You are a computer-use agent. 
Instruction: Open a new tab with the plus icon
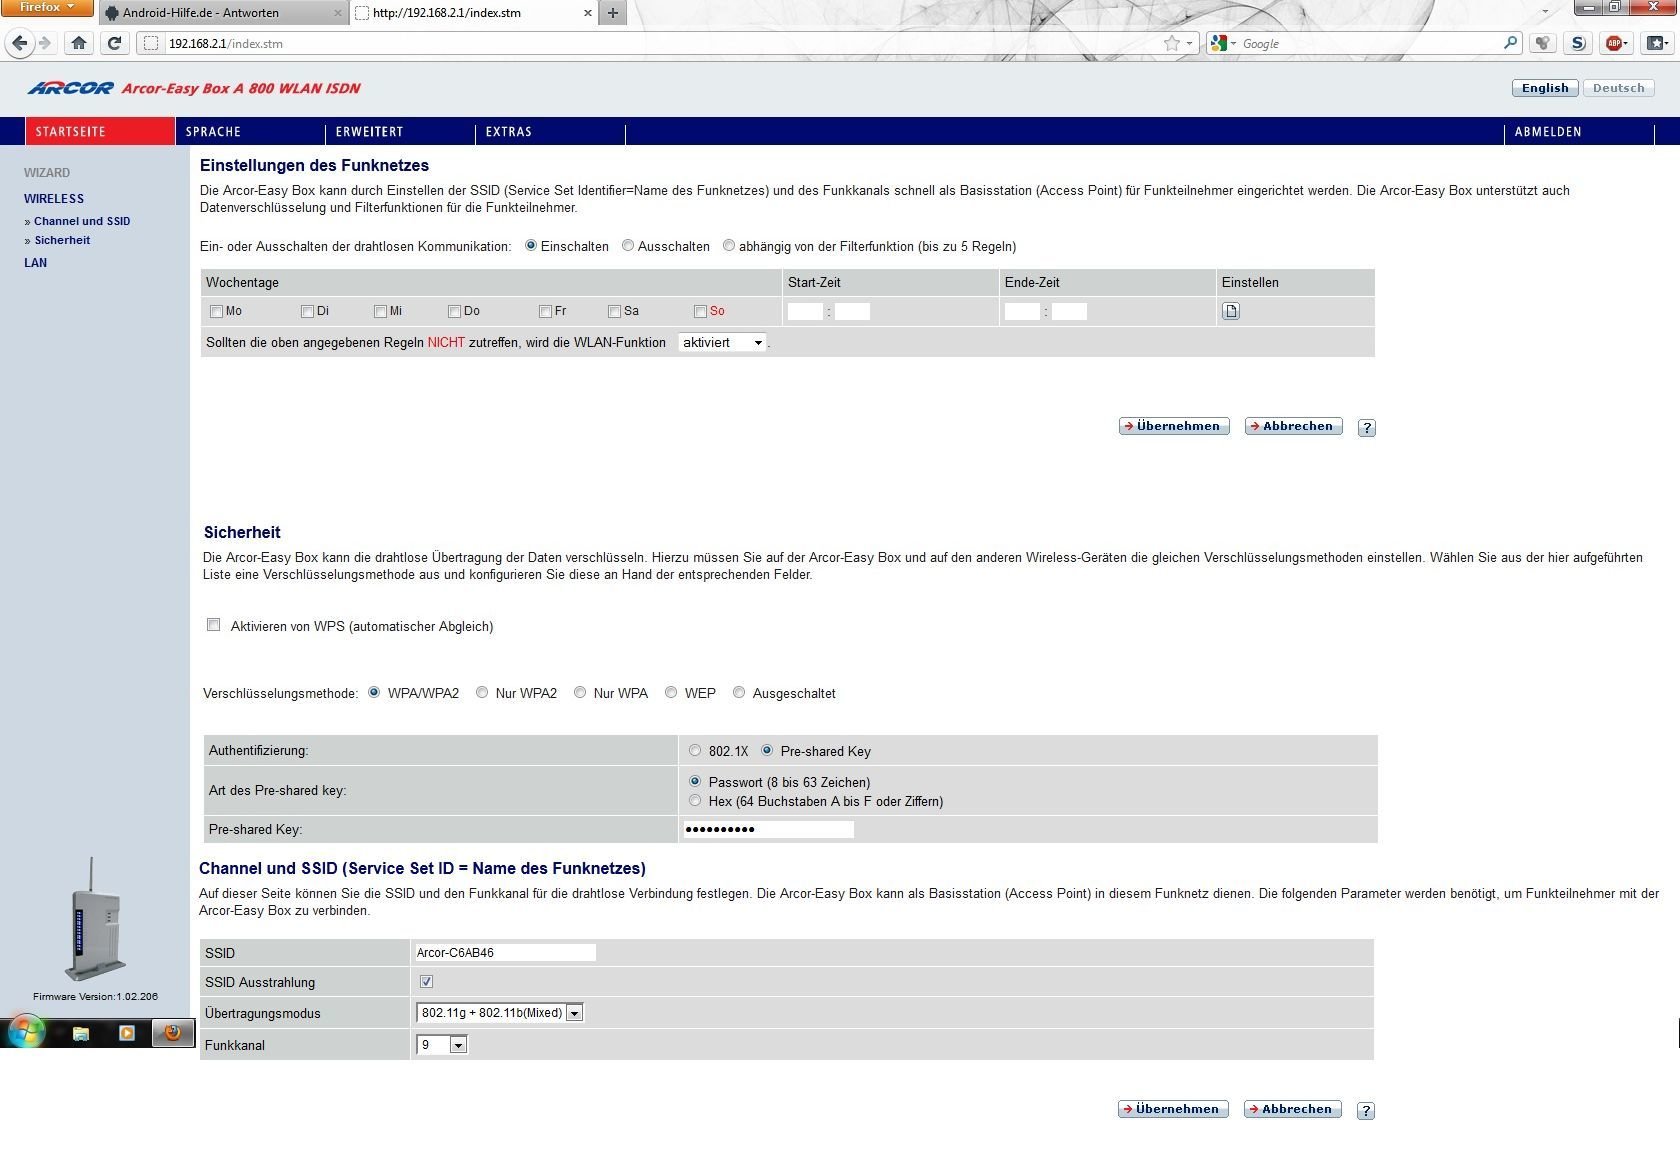click(613, 13)
